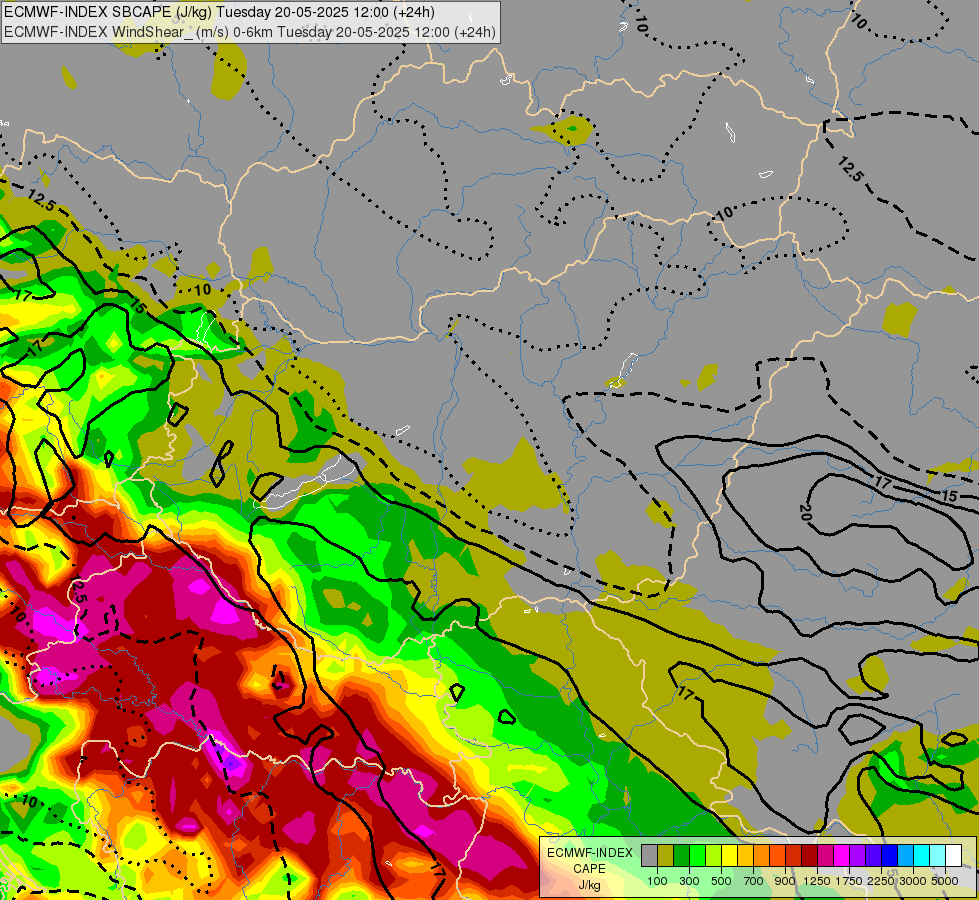Viewport: 979px width, 900px height.
Task: Click the '20' wind shear contour label
Action: point(805,513)
